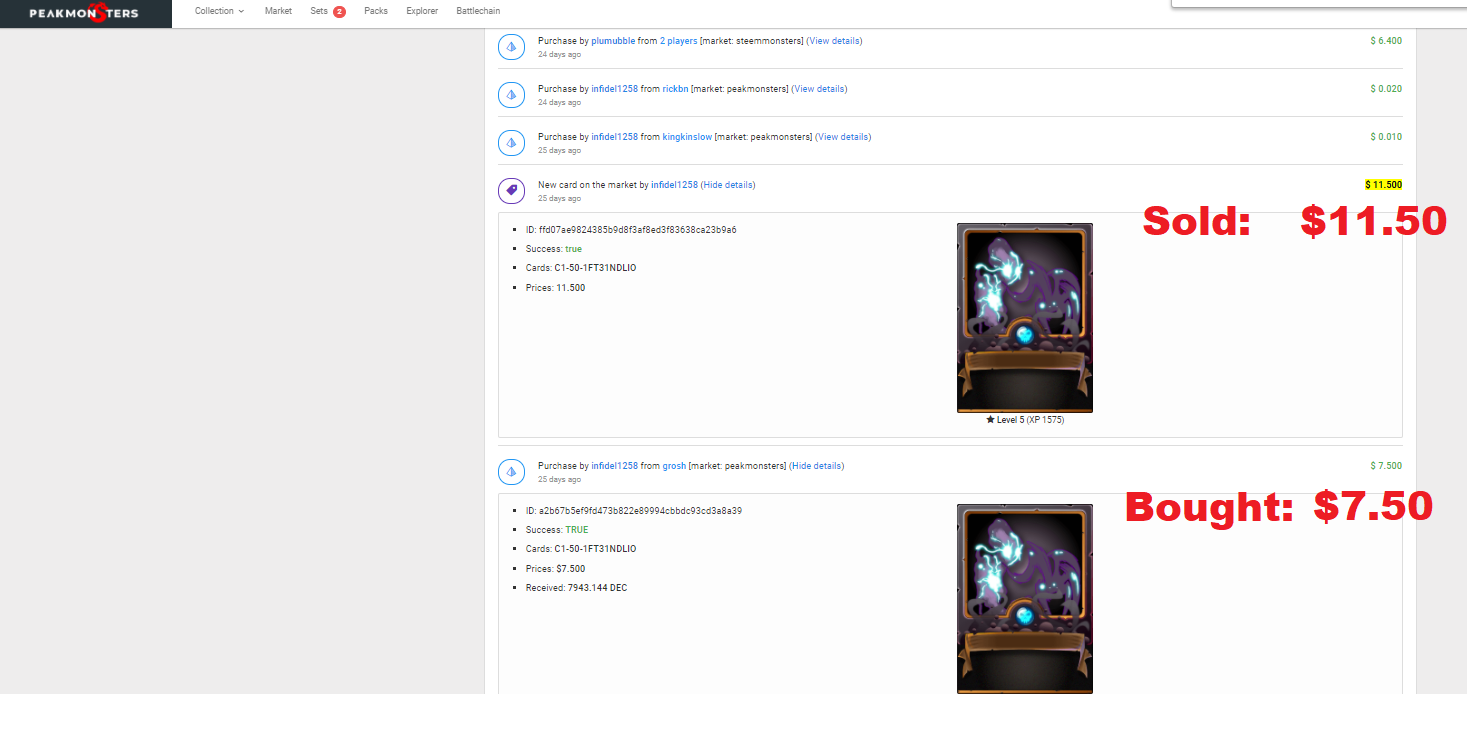Open infidel1258 link in the rickbn purchase row

[x=614, y=89]
